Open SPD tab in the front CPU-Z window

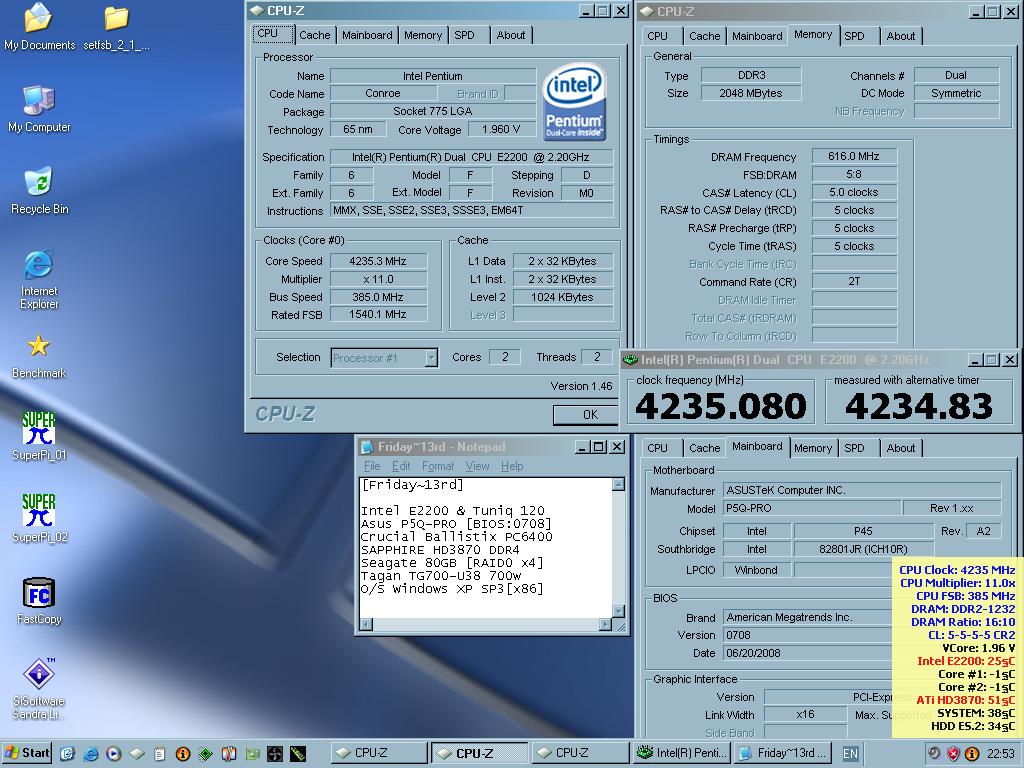(464, 35)
